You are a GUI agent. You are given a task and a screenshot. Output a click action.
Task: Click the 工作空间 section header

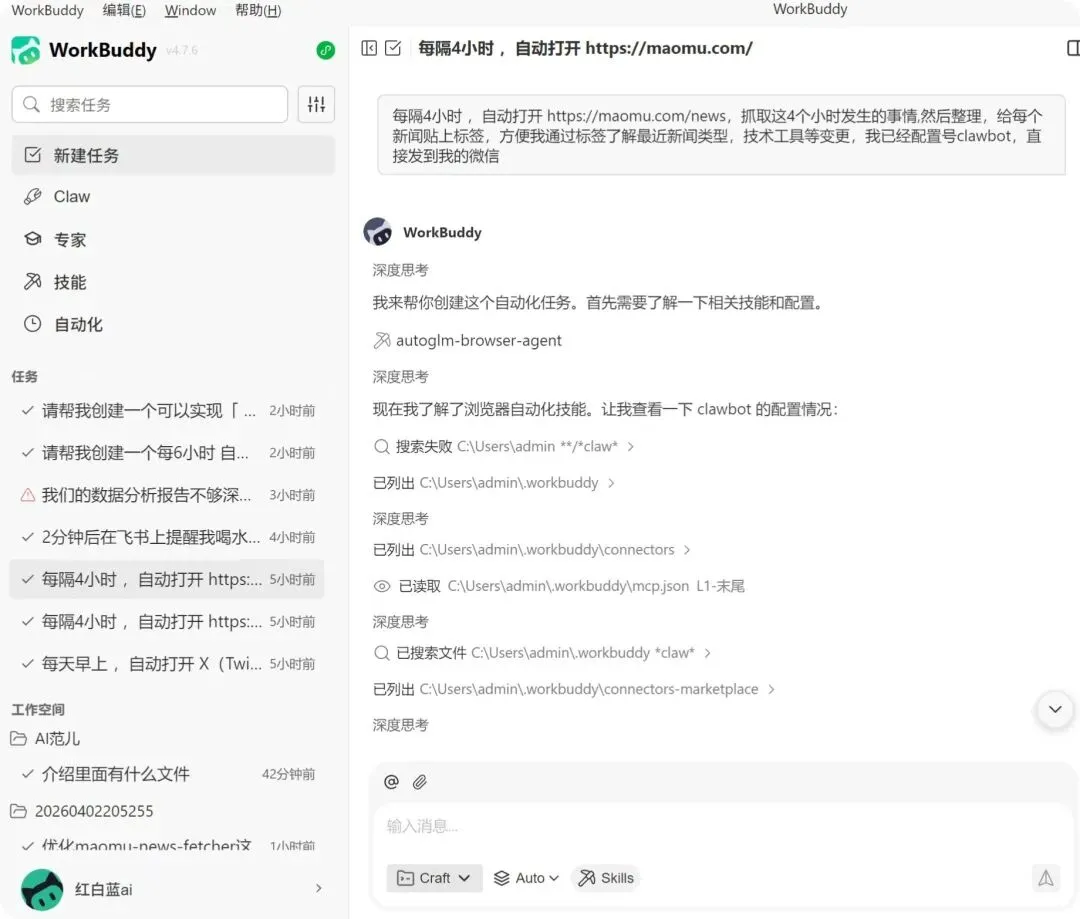click(38, 709)
